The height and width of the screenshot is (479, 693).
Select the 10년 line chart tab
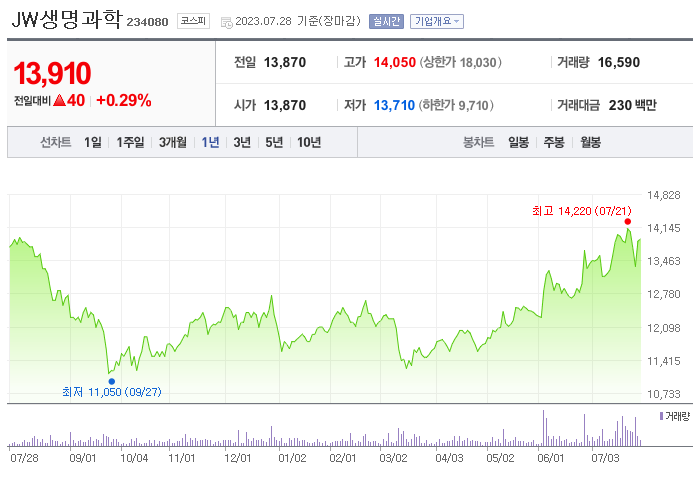tap(309, 142)
